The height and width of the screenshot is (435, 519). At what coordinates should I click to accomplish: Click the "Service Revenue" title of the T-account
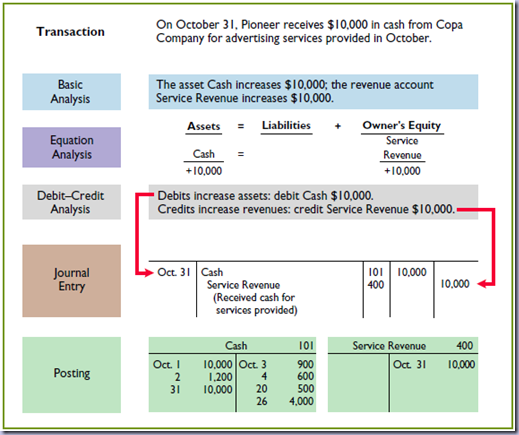tap(389, 346)
